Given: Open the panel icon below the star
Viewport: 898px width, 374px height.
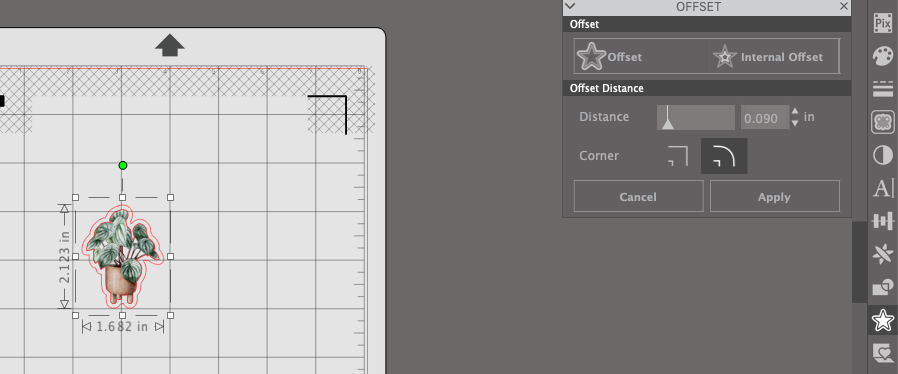Looking at the screenshot, I should pyautogui.click(x=883, y=353).
